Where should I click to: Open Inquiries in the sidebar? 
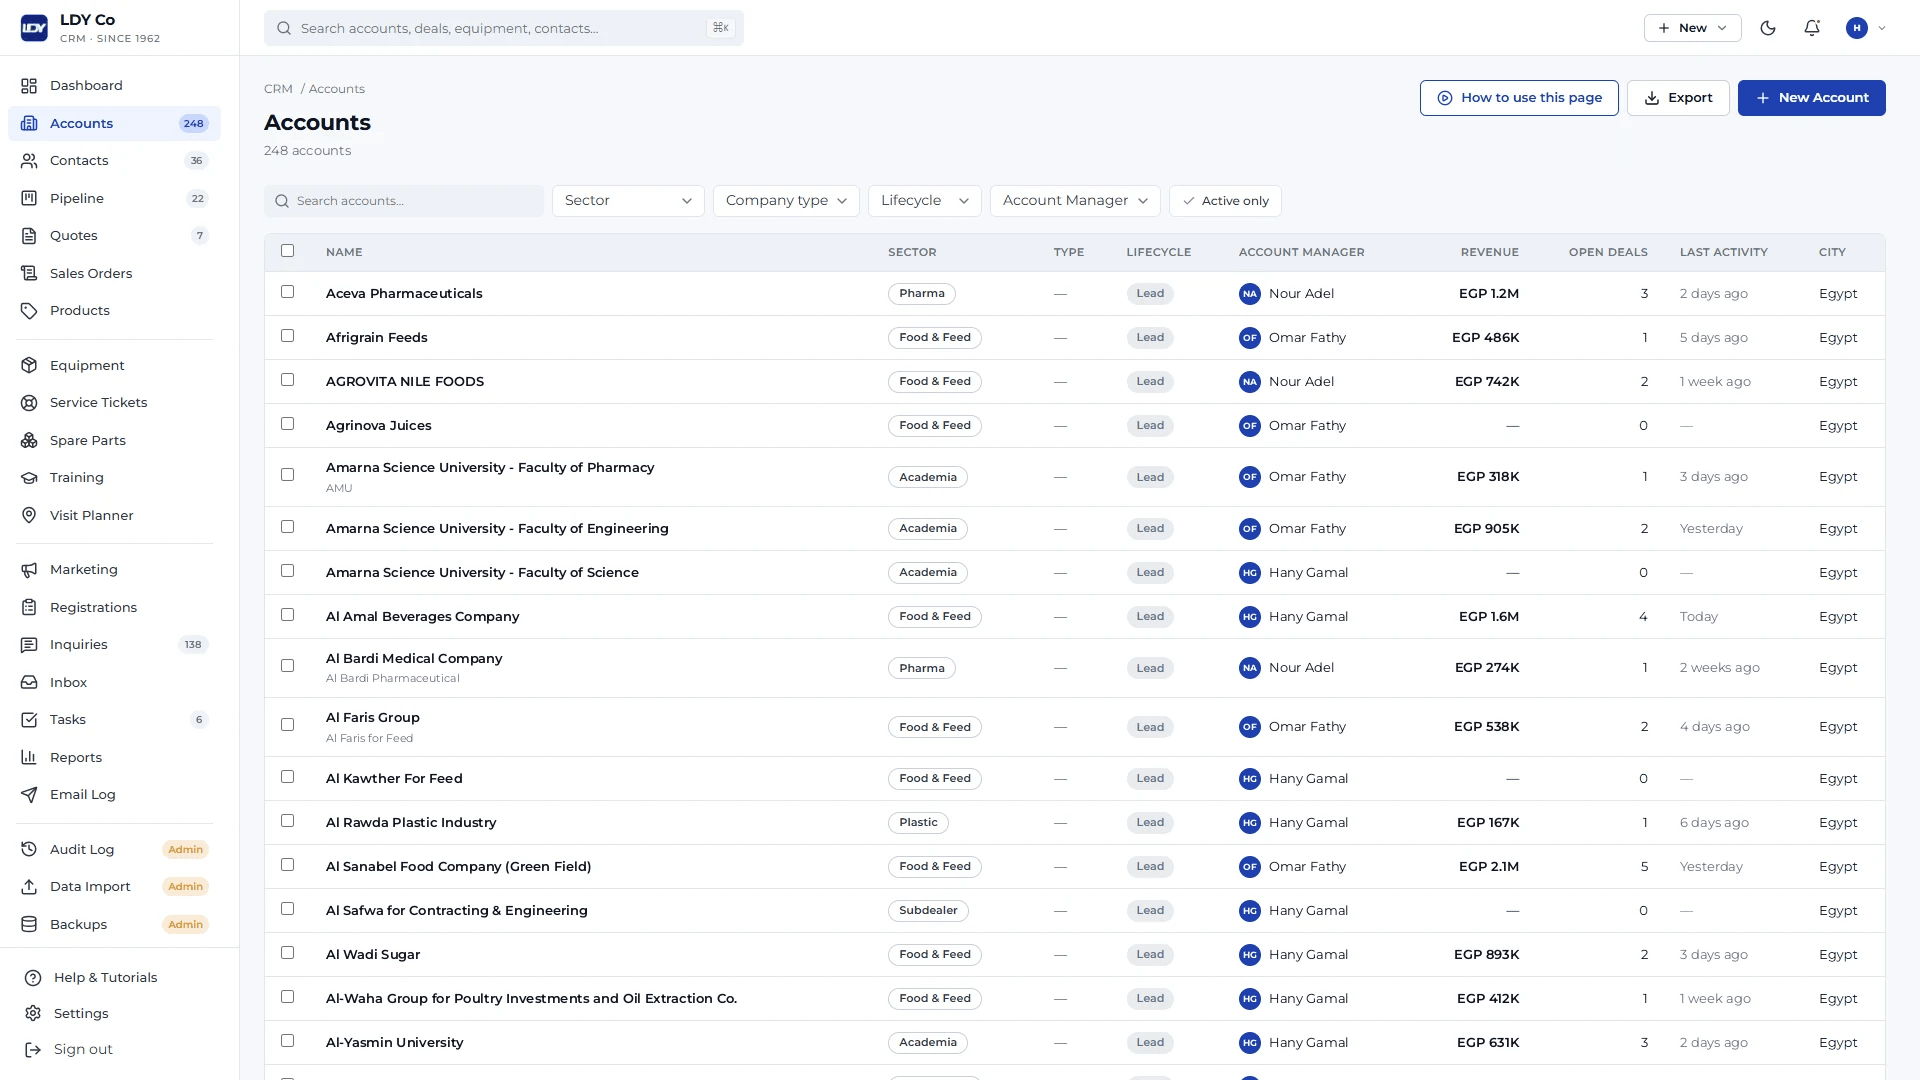pyautogui.click(x=114, y=645)
